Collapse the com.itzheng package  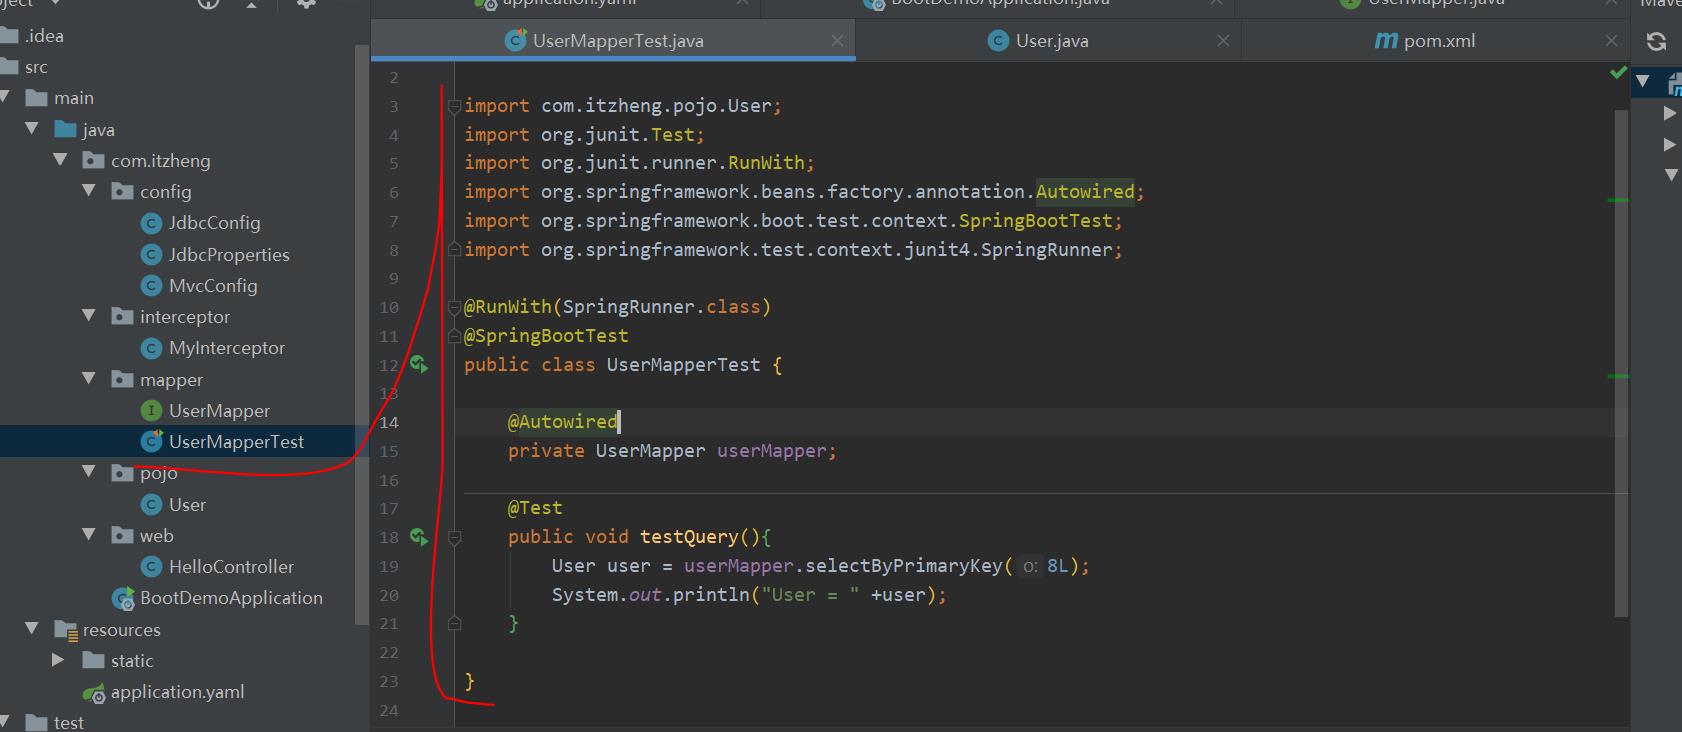(x=60, y=159)
